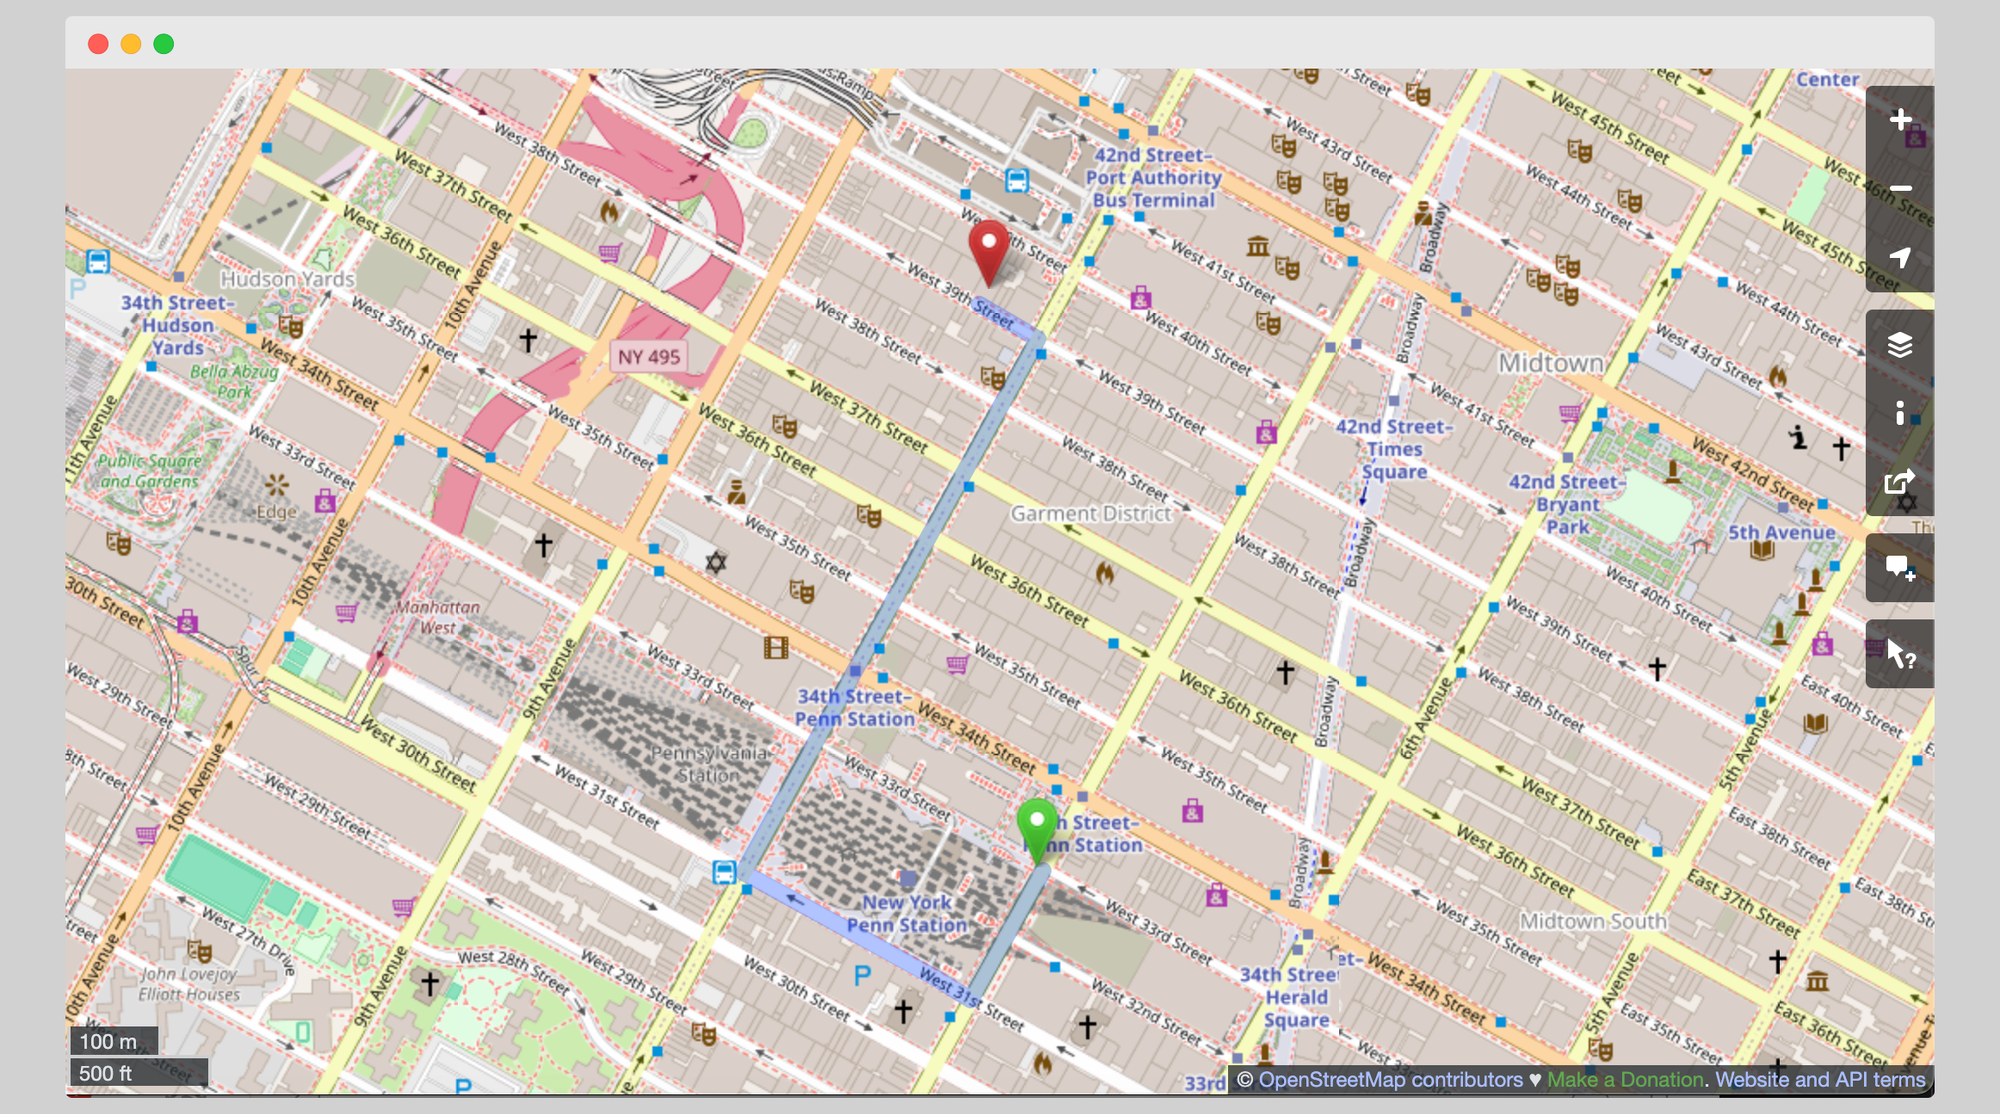
Task: Click the Bella Abzug Park label
Action: tap(235, 382)
